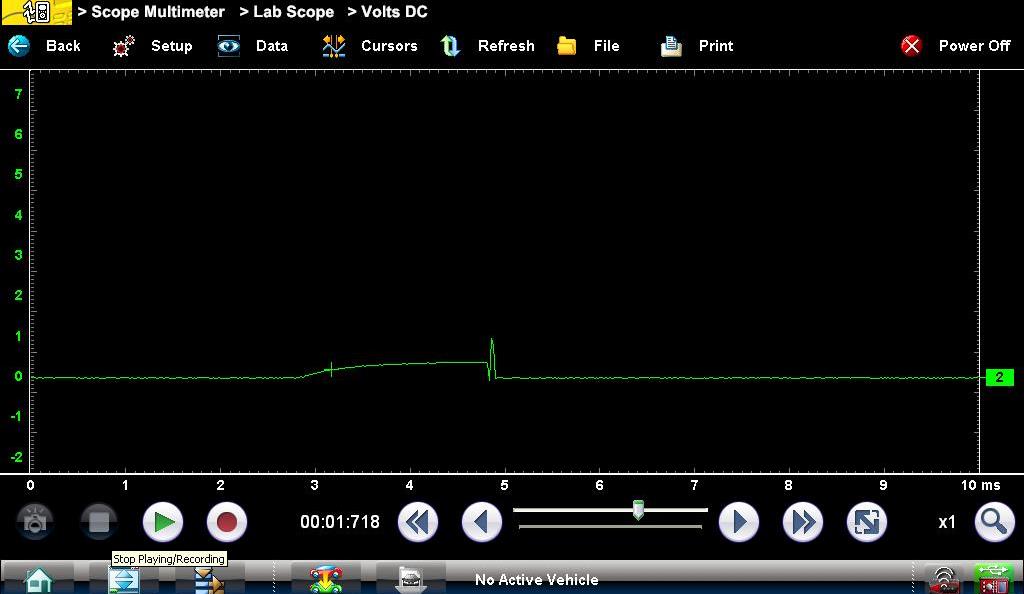This screenshot has height=594, width=1024.
Task: Click the snapshot camera icon
Action: [x=35, y=522]
